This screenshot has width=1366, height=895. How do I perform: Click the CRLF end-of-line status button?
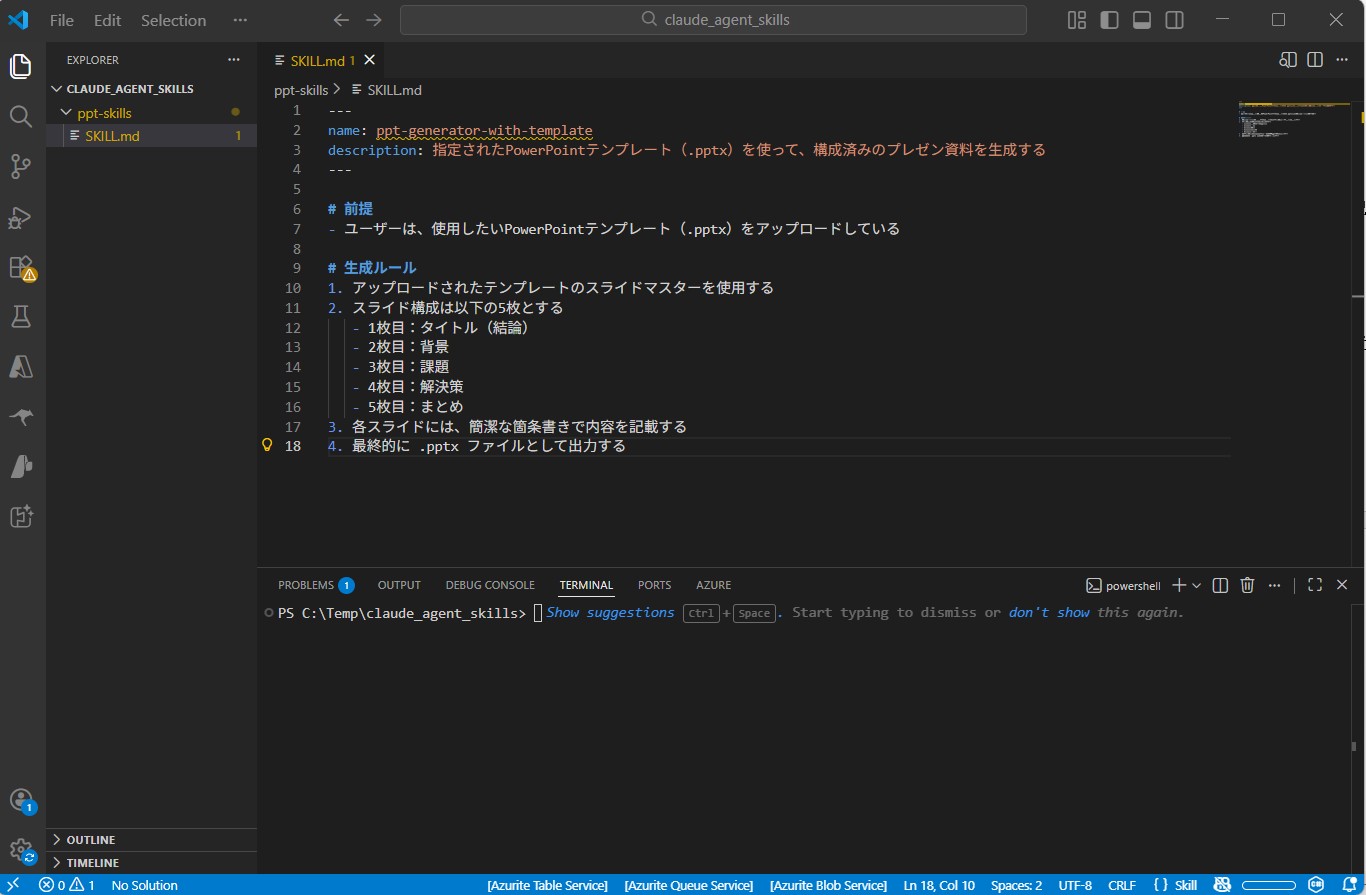1122,885
